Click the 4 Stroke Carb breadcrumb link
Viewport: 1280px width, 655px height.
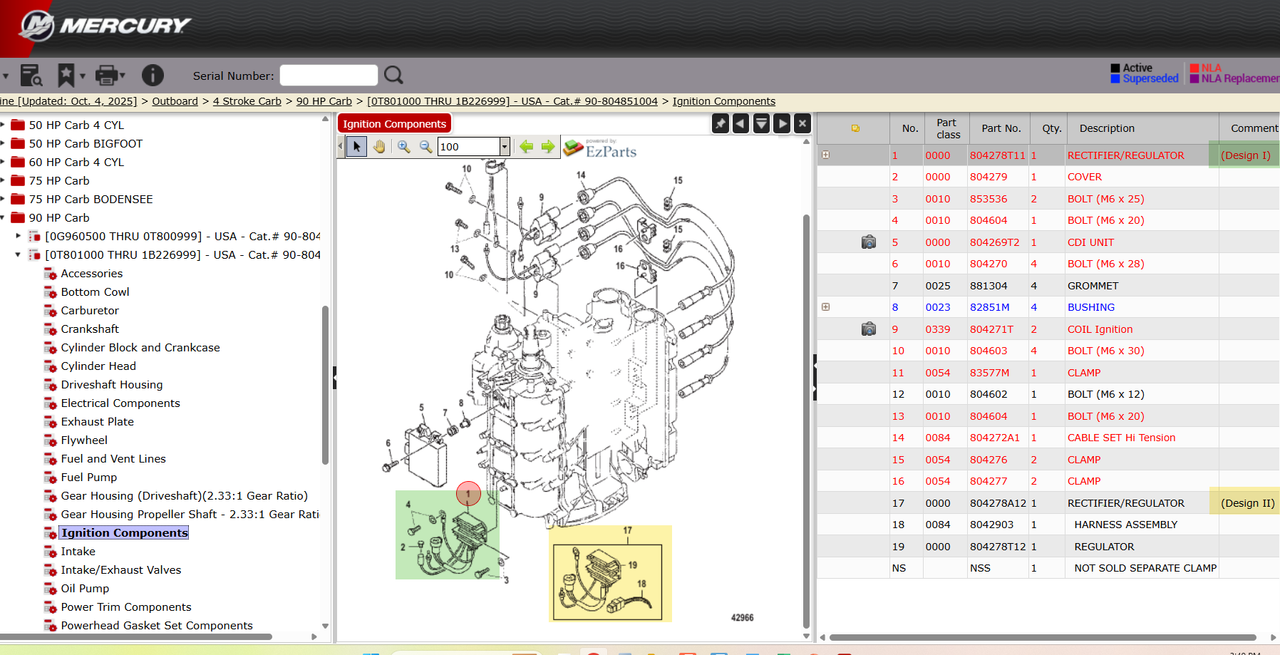click(x=247, y=101)
